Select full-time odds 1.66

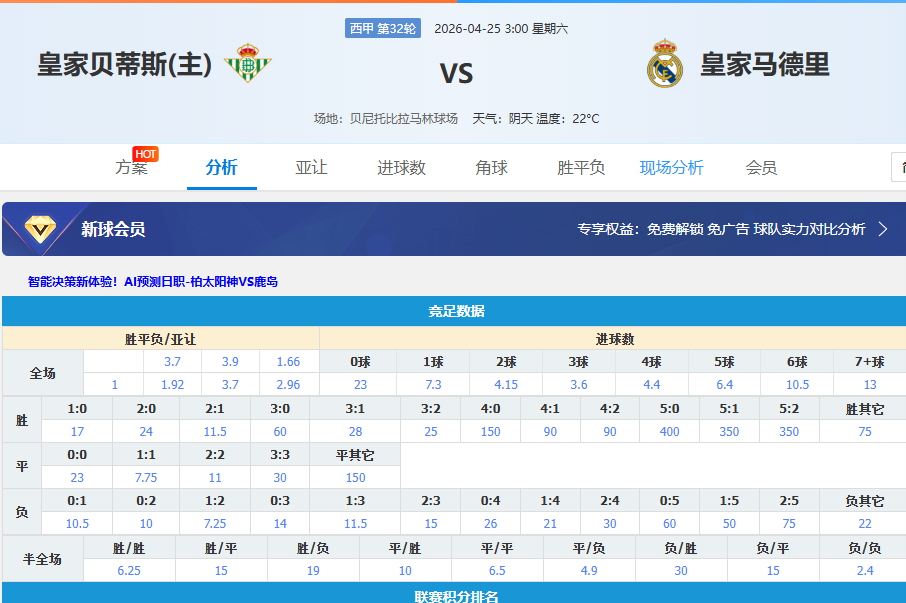pos(288,362)
